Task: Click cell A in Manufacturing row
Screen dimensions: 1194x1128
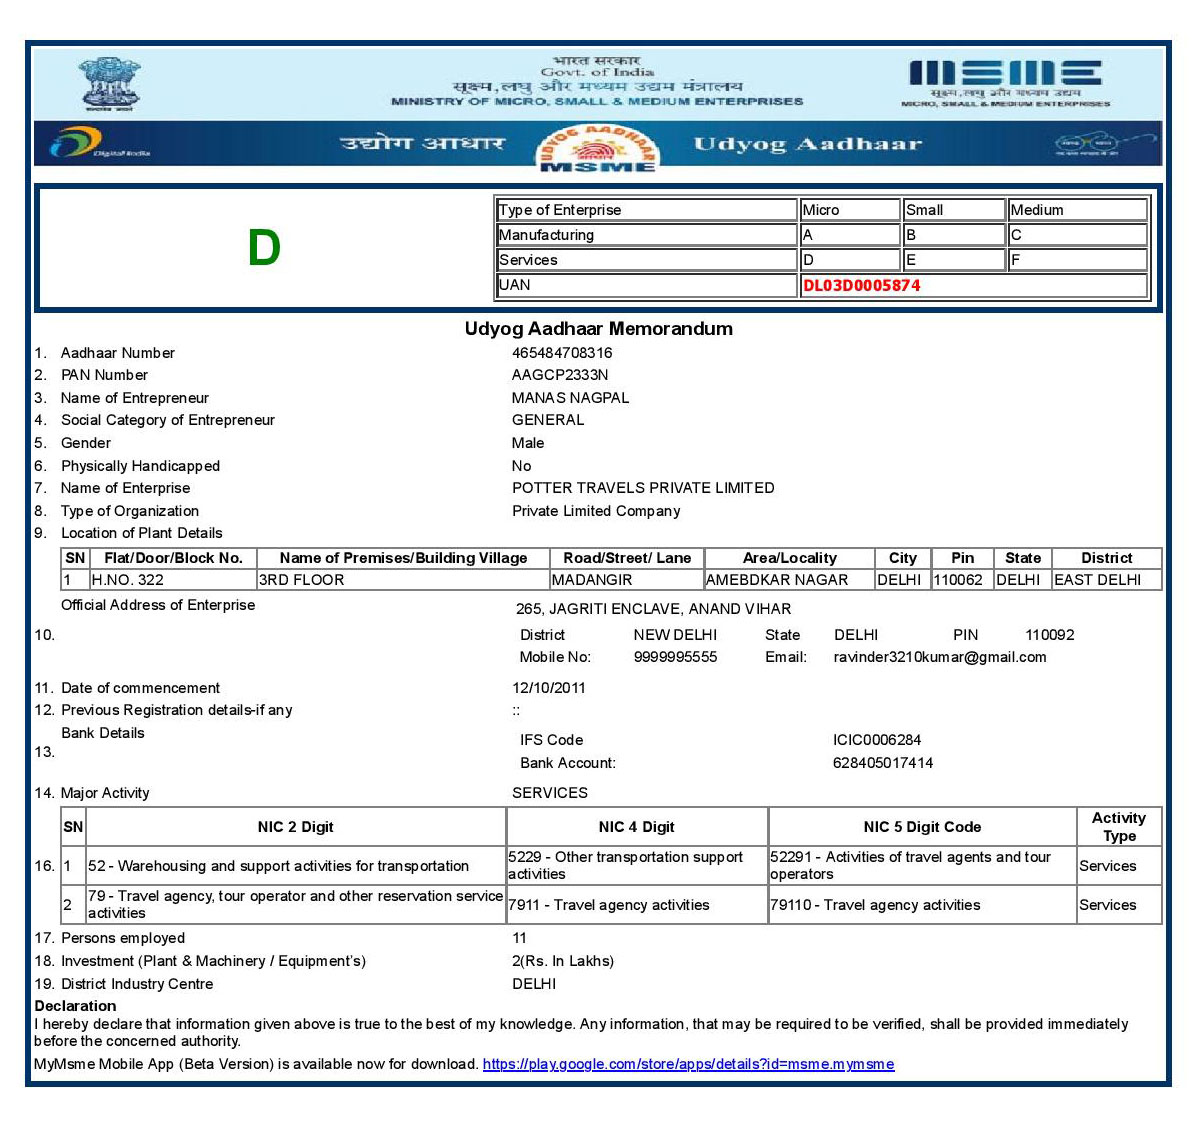Action: [850, 235]
